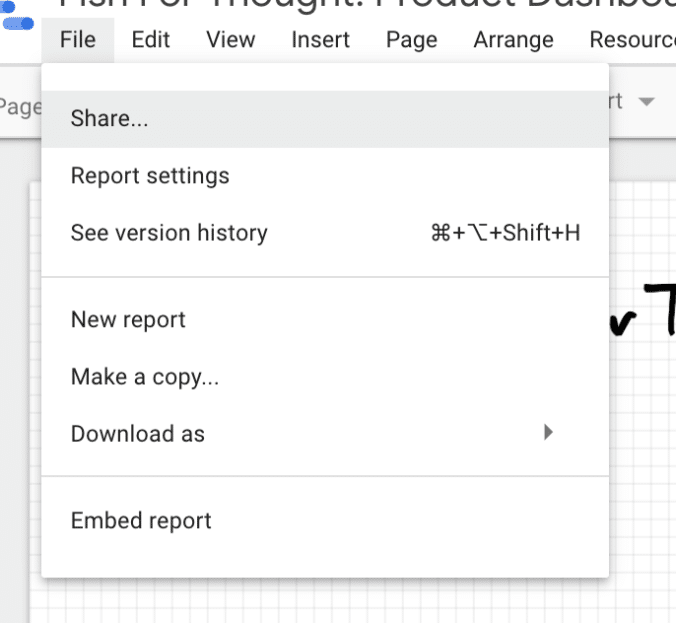Viewport: 676px width, 623px height.
Task: Choose Share... from File menu
Action: (x=325, y=119)
